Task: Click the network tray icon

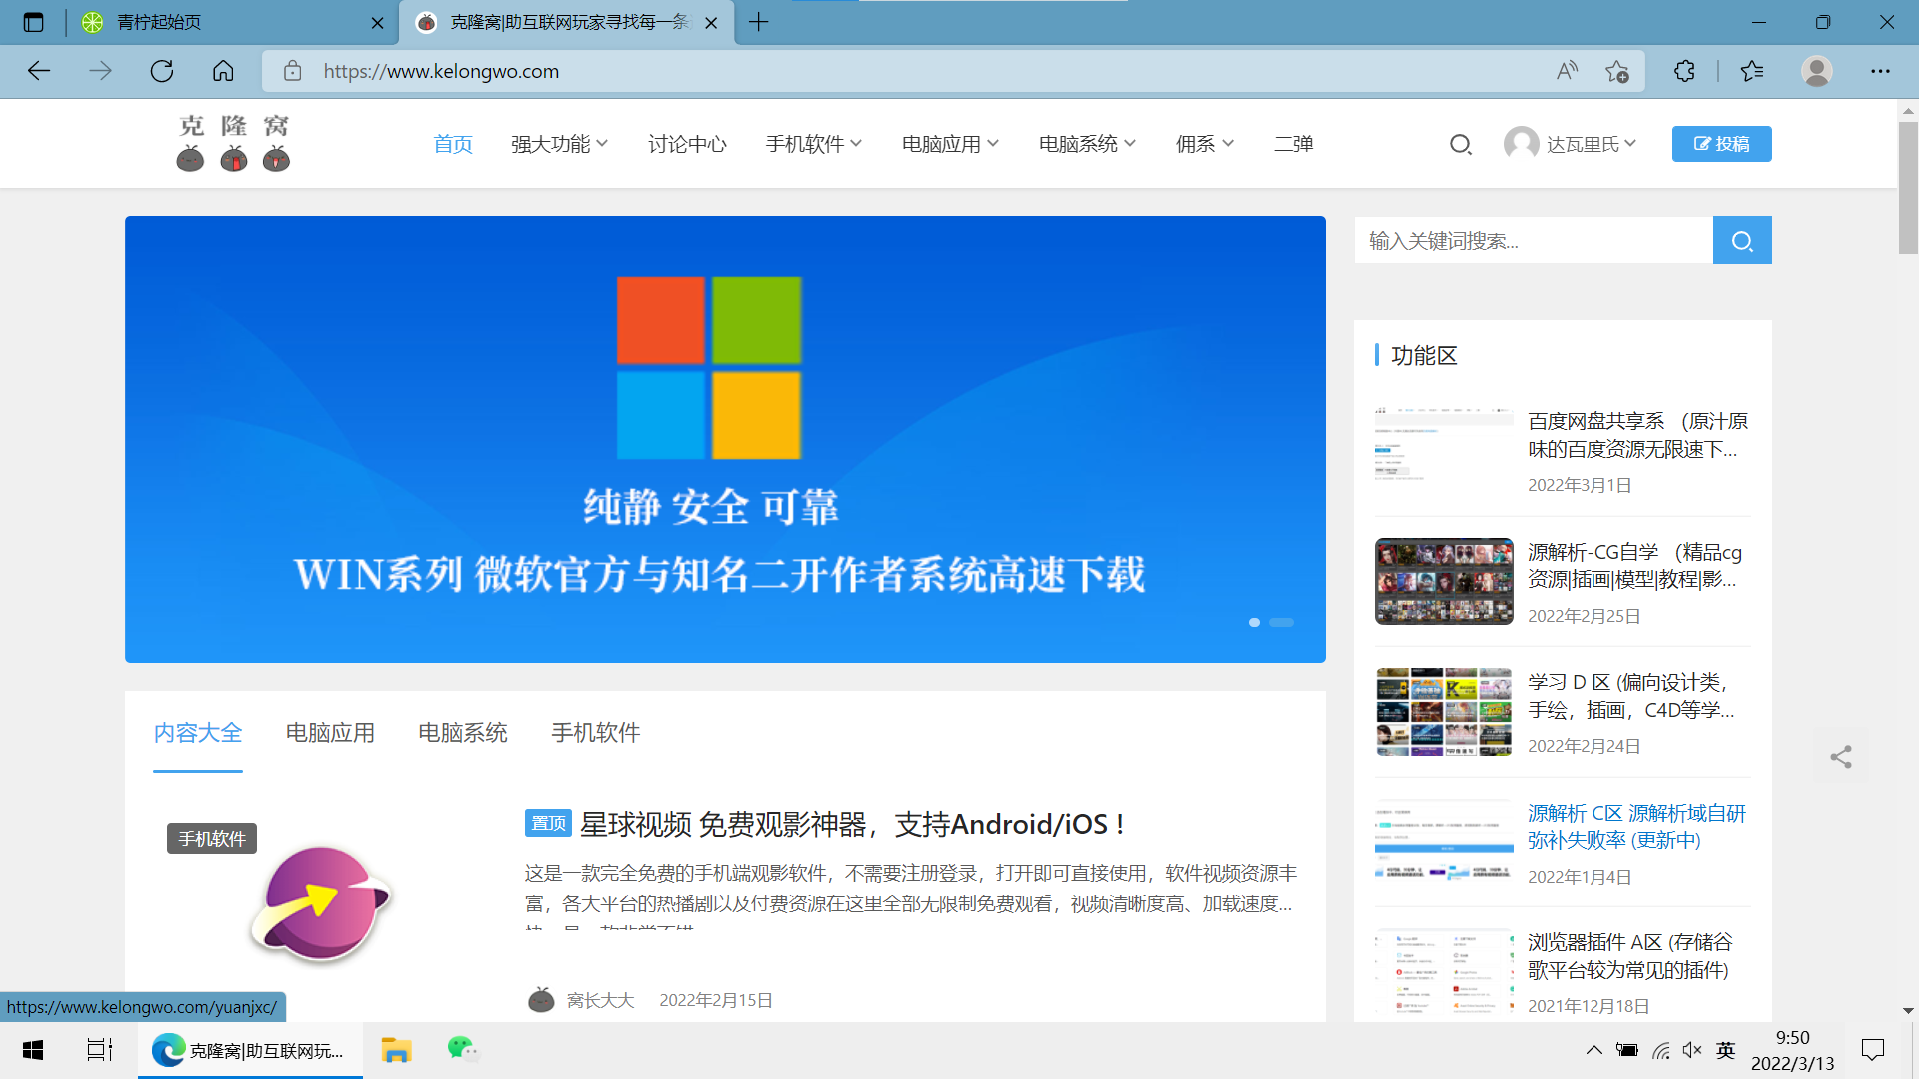Action: 1660,1050
